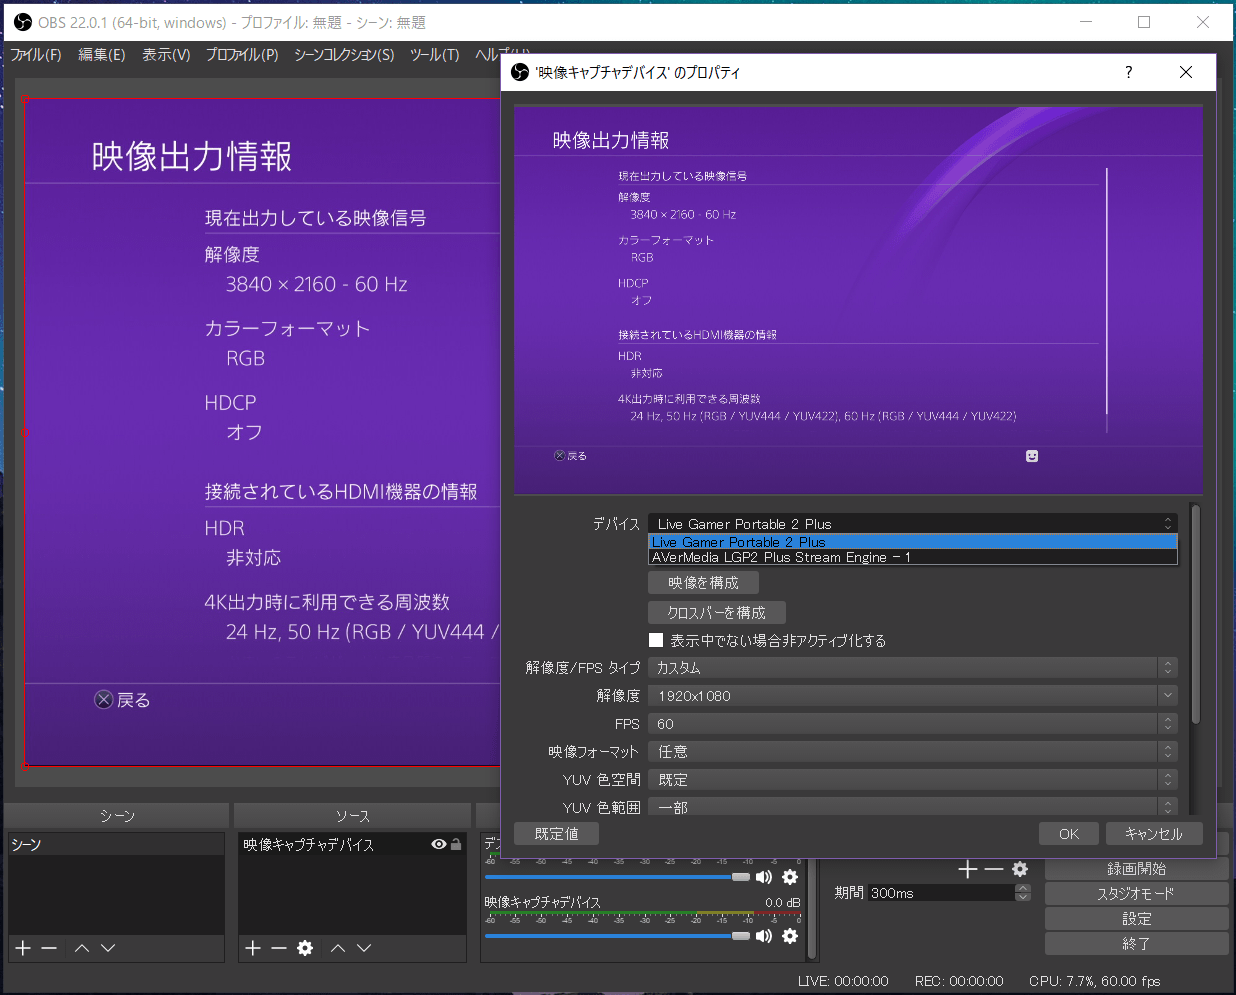The image size is (1236, 995).
Task: Increase 期間 duration with up stepper arrow
Action: [x=1022, y=888]
